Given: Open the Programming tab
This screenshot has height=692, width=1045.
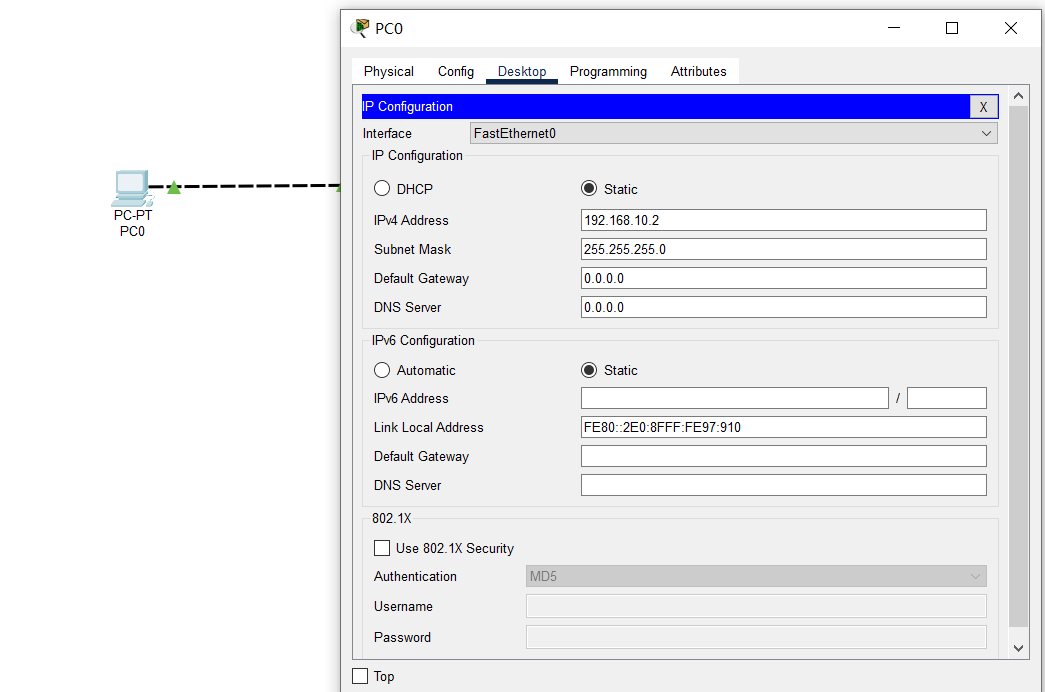Looking at the screenshot, I should pos(608,71).
